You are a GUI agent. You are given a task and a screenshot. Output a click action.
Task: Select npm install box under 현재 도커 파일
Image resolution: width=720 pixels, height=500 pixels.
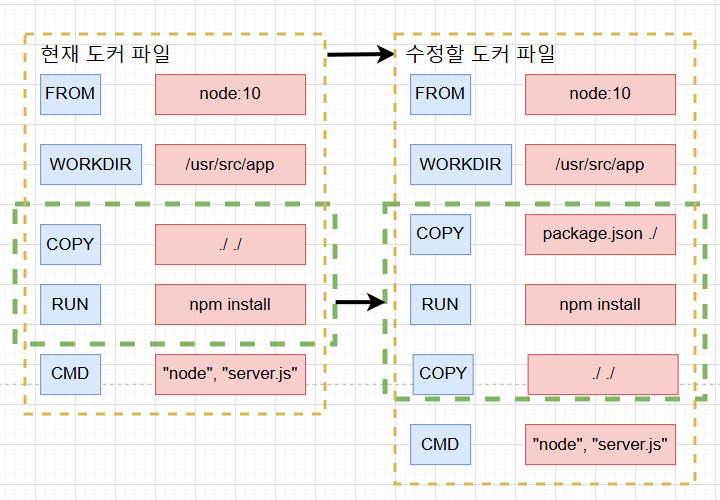[230, 304]
